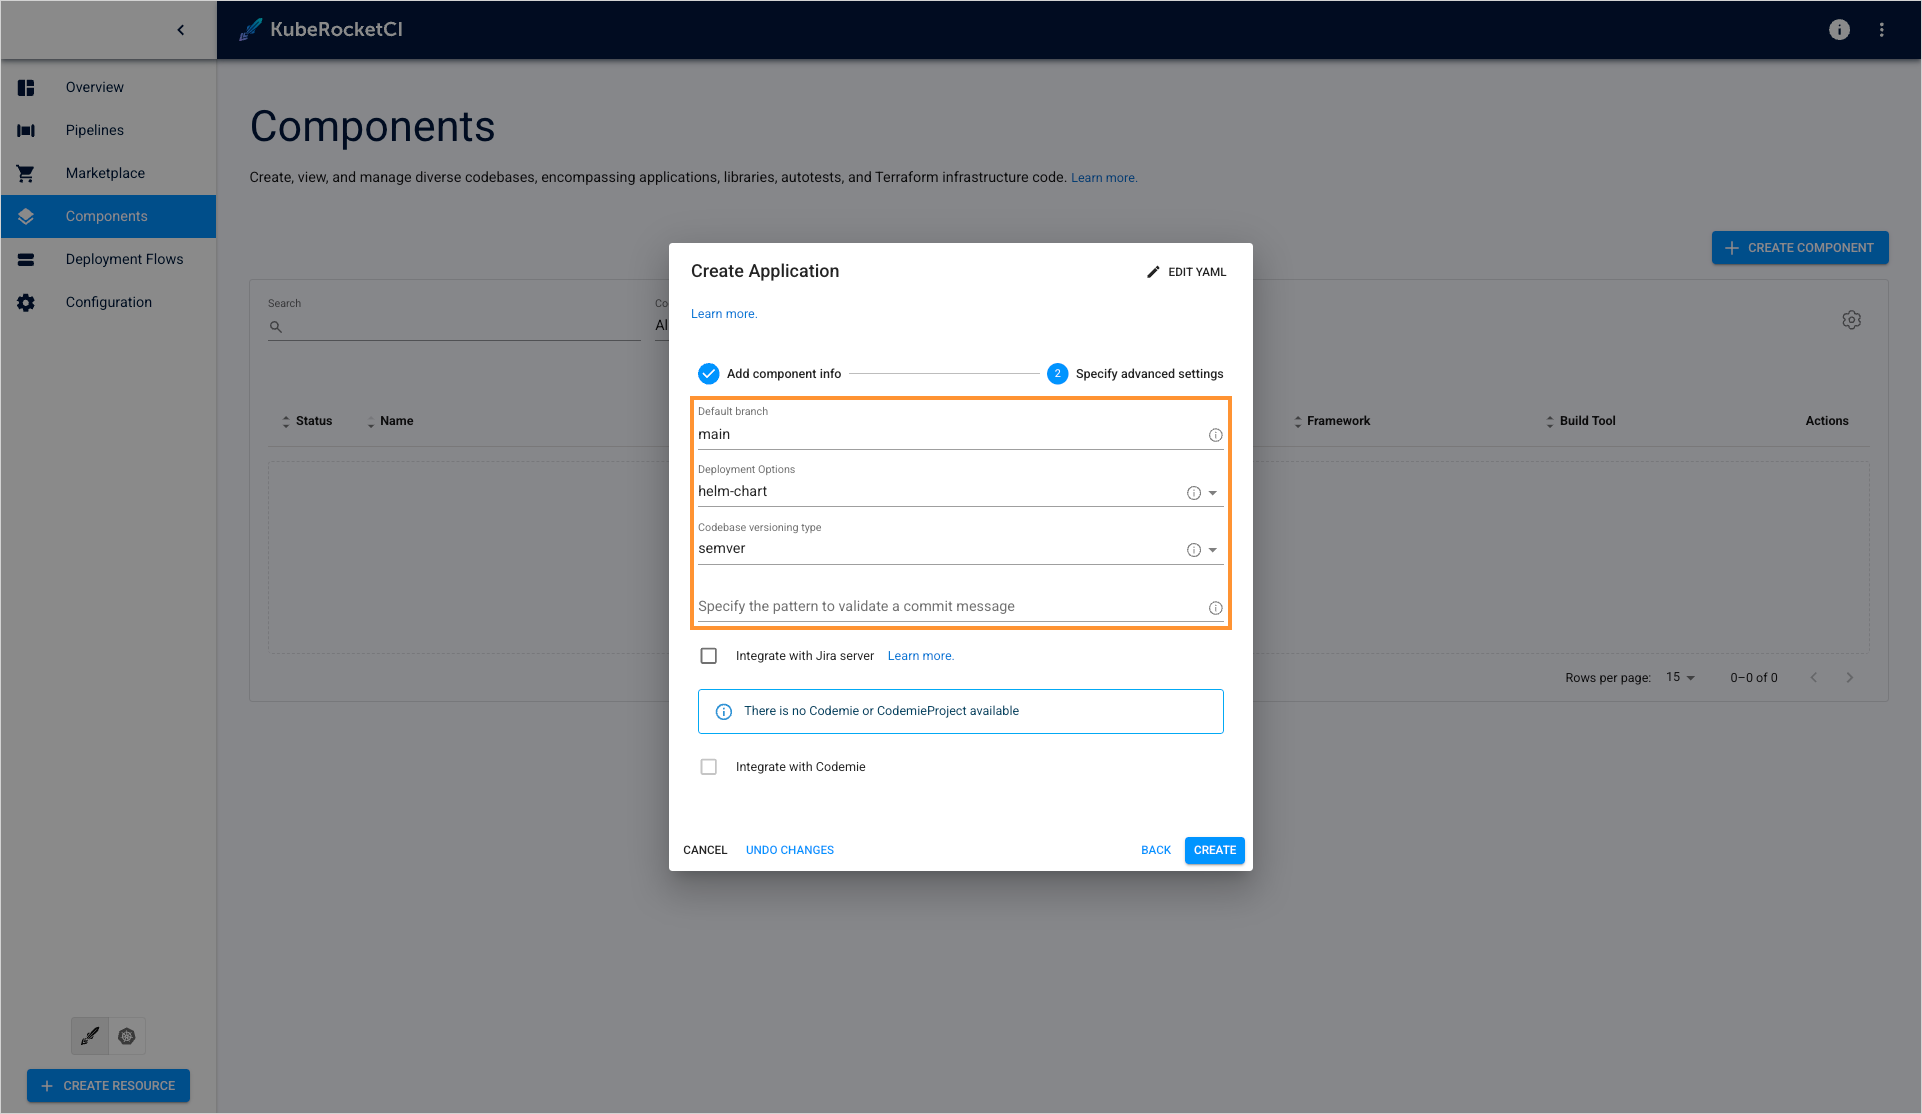This screenshot has width=1922, height=1114.
Task: Open the three-dot options menu in the header
Action: pos(1881,30)
